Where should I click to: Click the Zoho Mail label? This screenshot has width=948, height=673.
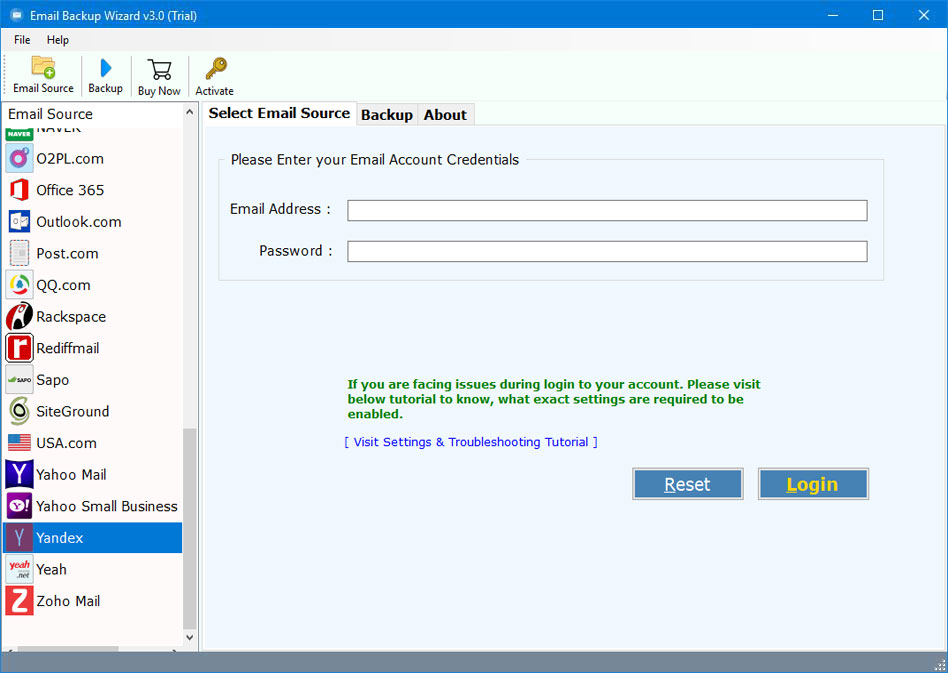coord(68,601)
